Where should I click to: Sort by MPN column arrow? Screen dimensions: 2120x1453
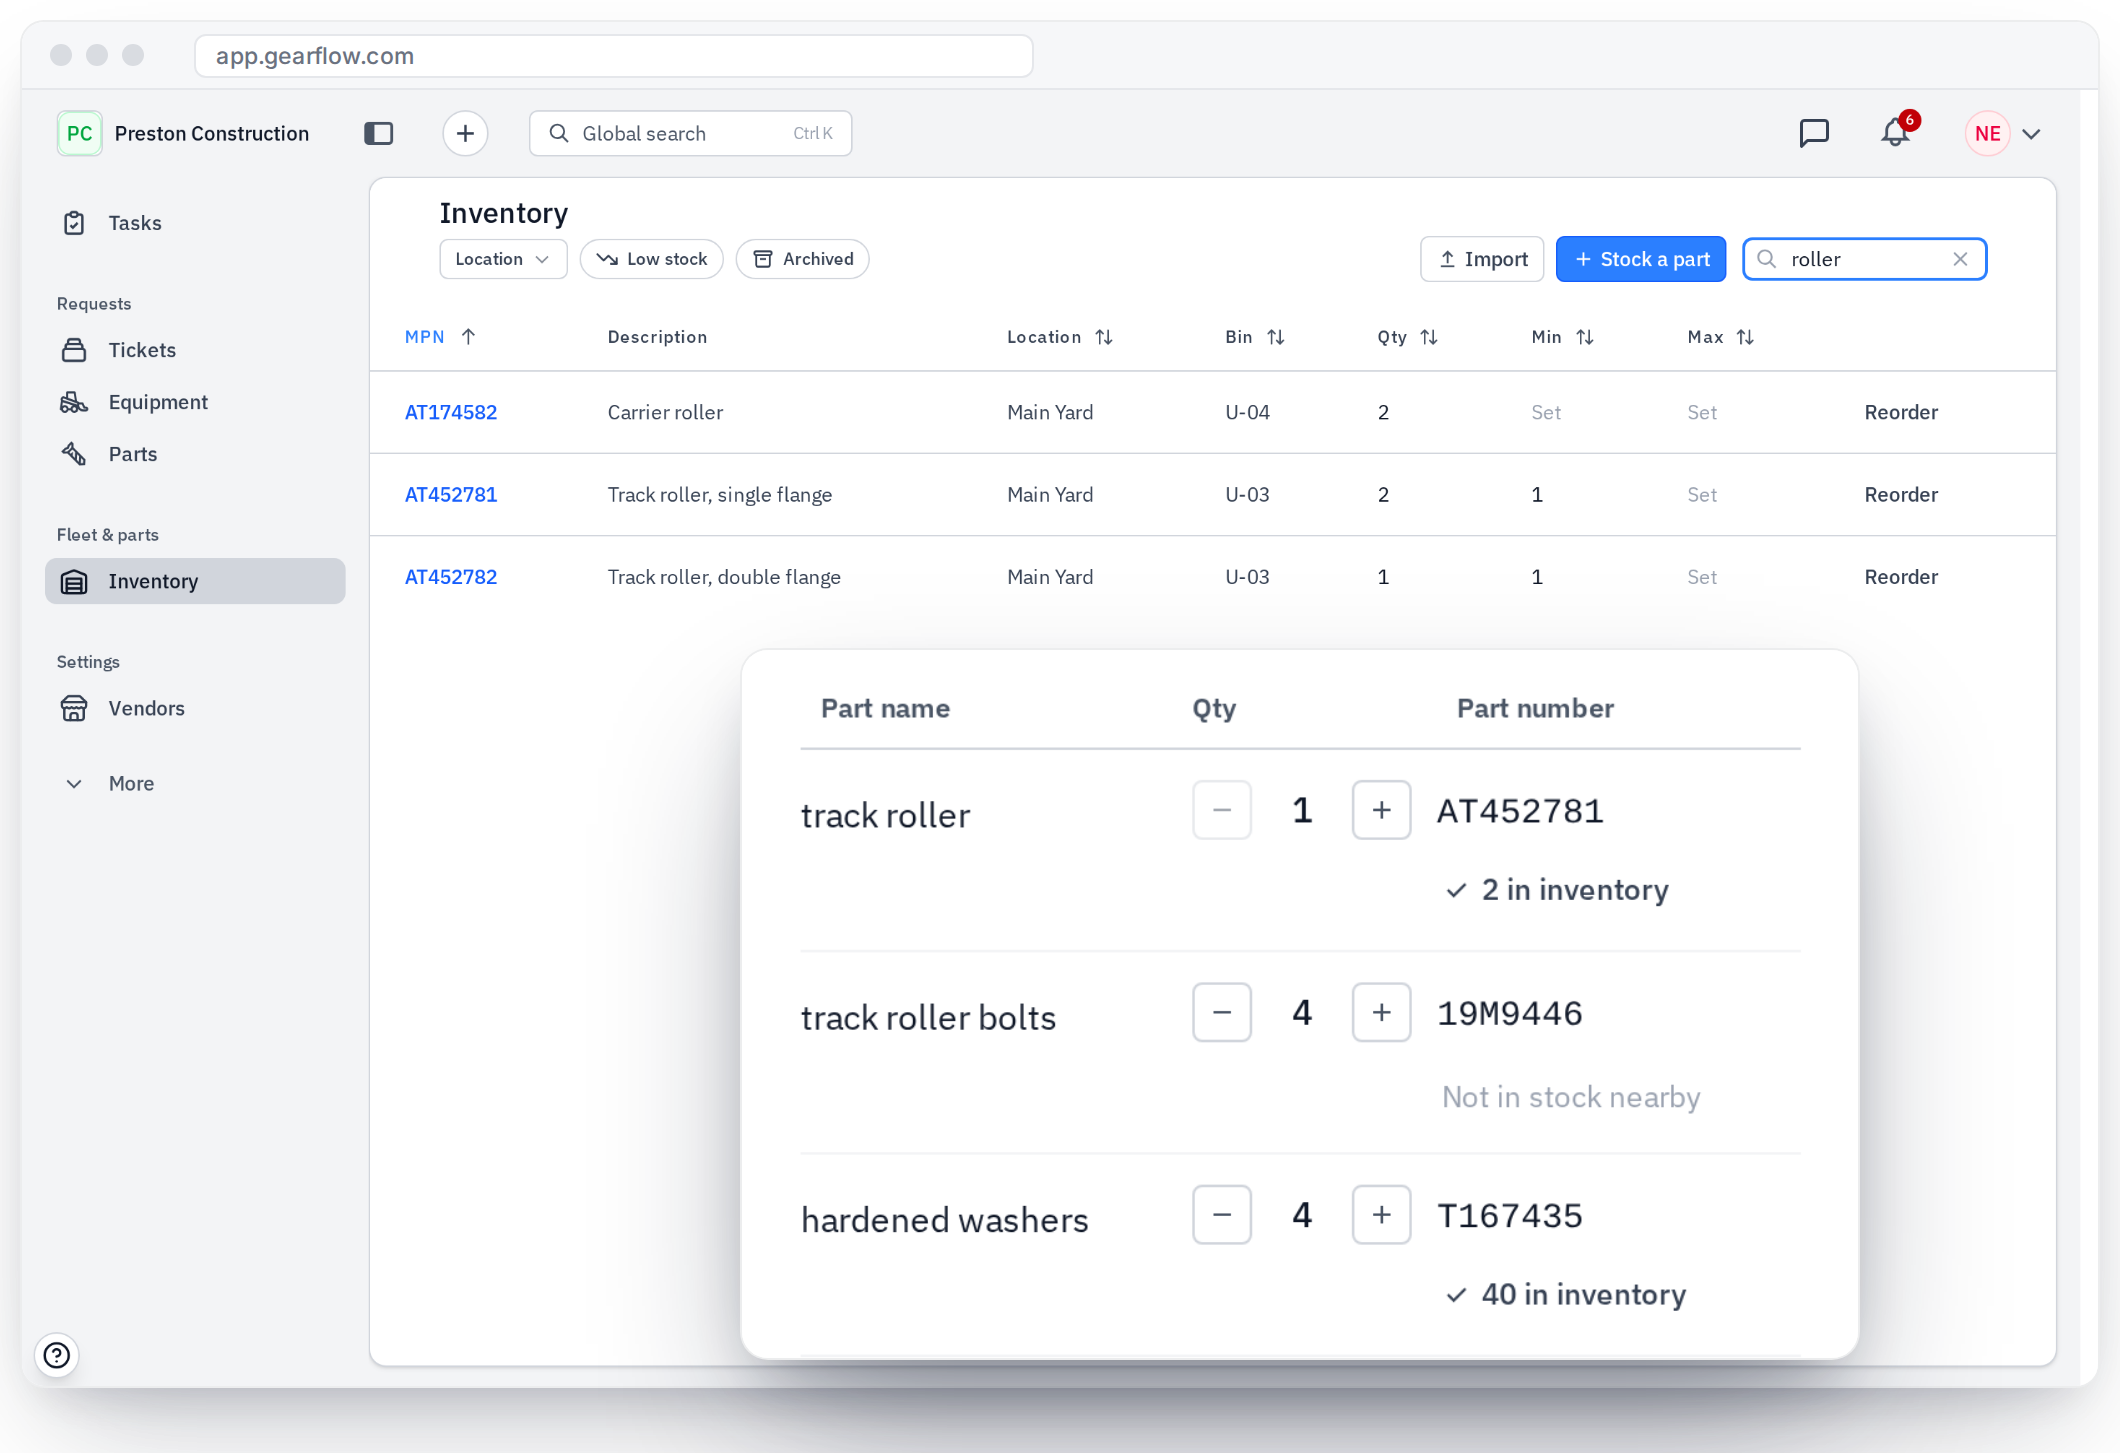coord(468,337)
